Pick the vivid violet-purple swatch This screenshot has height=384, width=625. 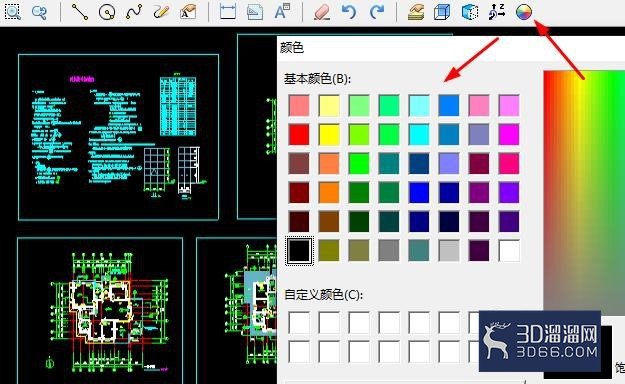(509, 193)
